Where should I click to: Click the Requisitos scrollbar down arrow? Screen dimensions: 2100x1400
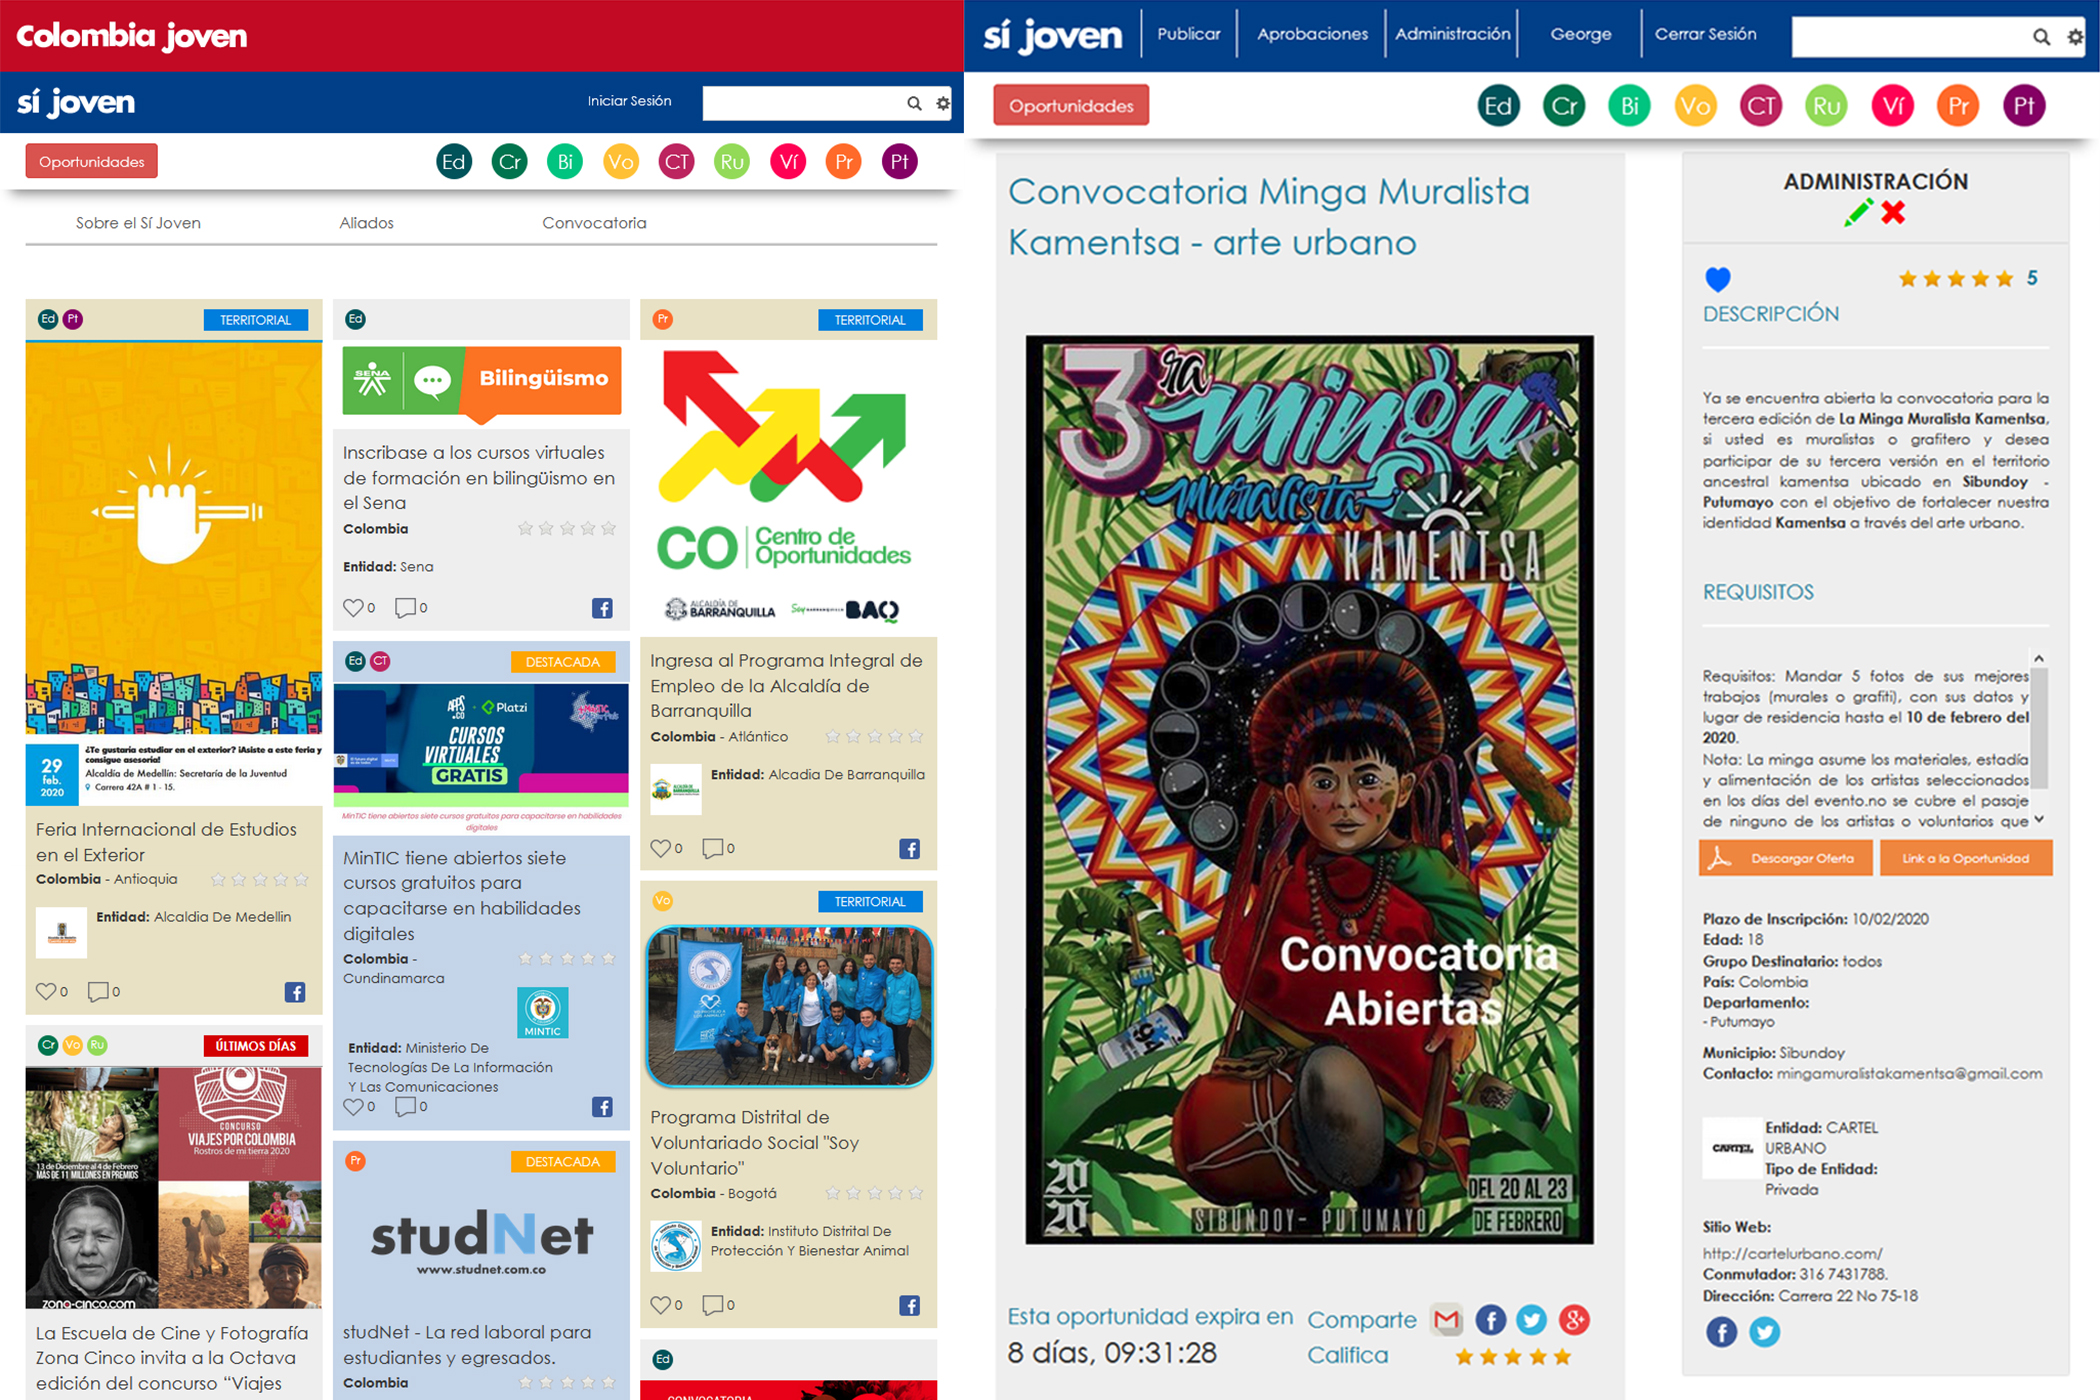pos(2039,820)
